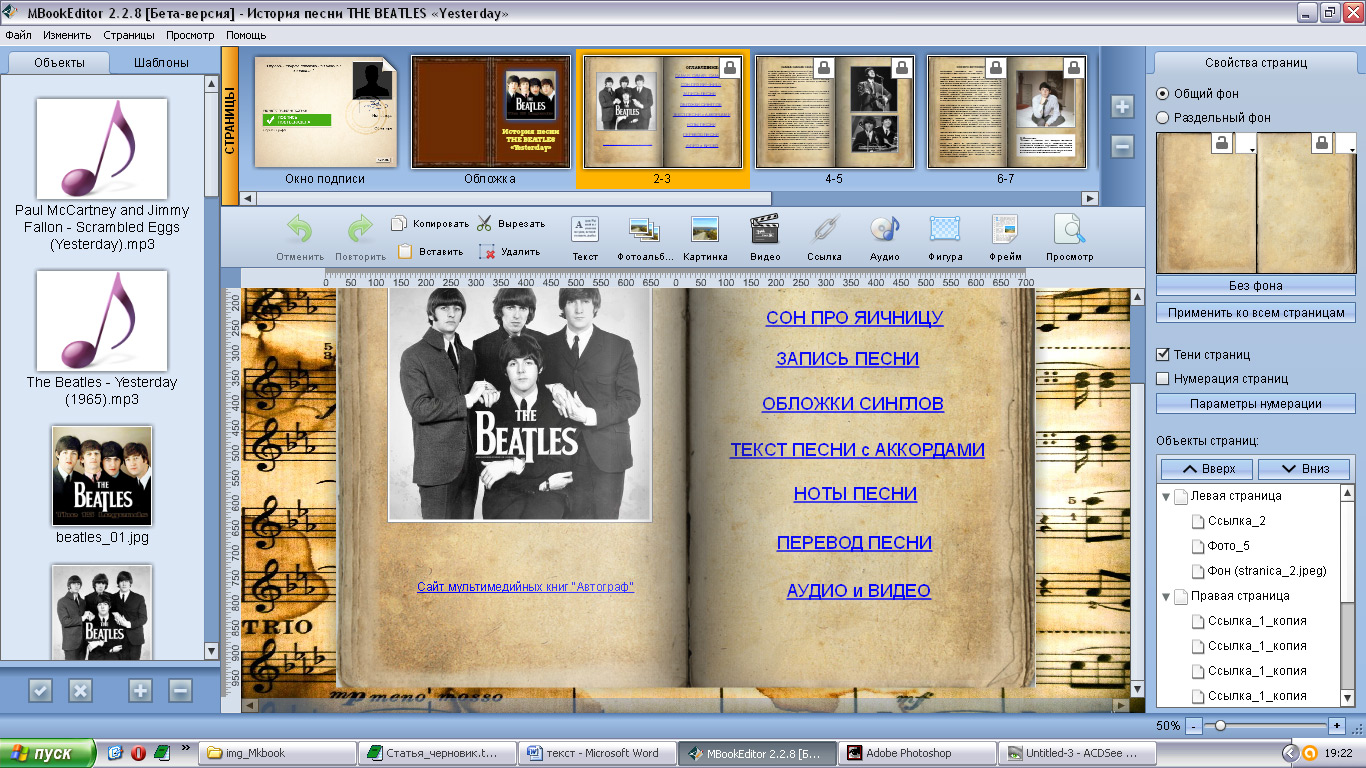Enable Нумерация страниц checkbox
Viewport: 1366px width, 768px height.
pyautogui.click(x=1162, y=378)
